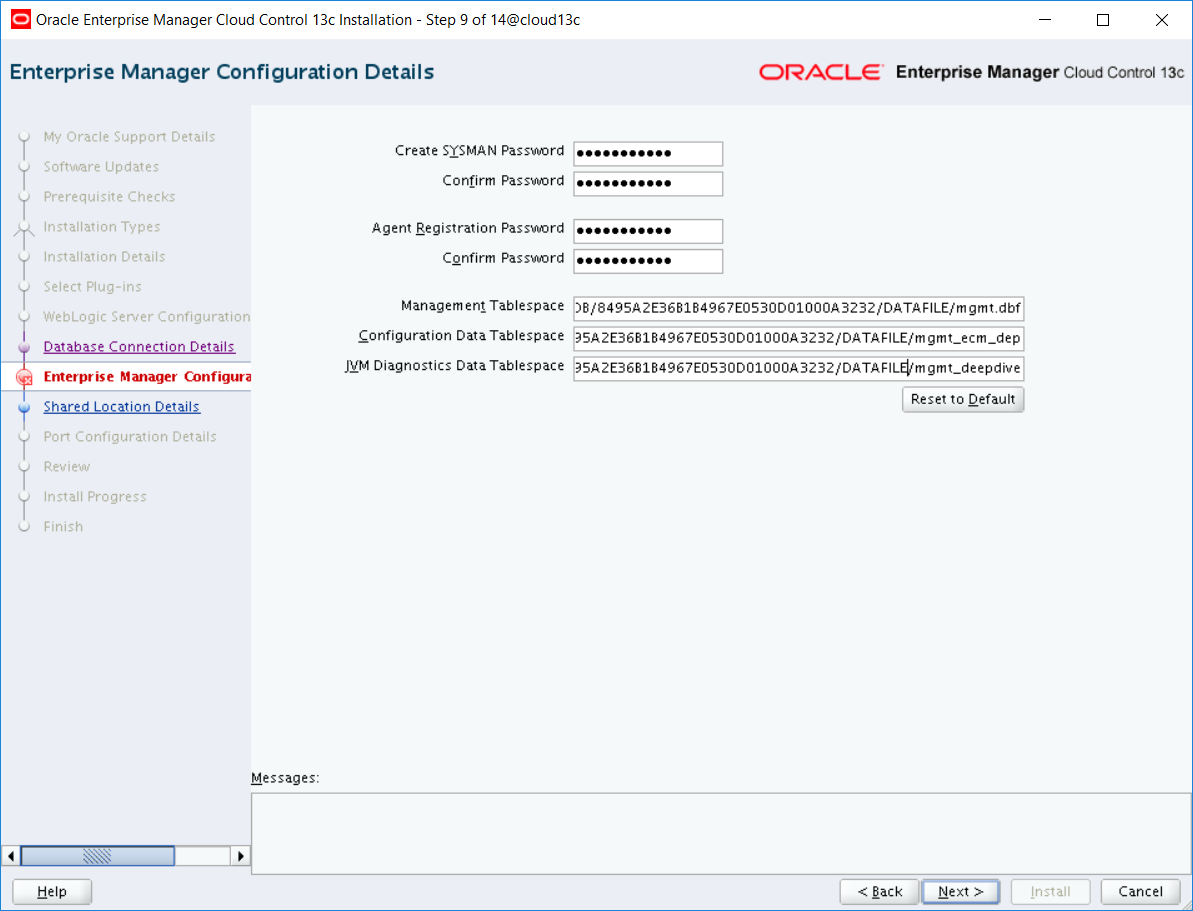The image size is (1193, 911).
Task: Open Database Connection Details step
Action: (x=139, y=347)
